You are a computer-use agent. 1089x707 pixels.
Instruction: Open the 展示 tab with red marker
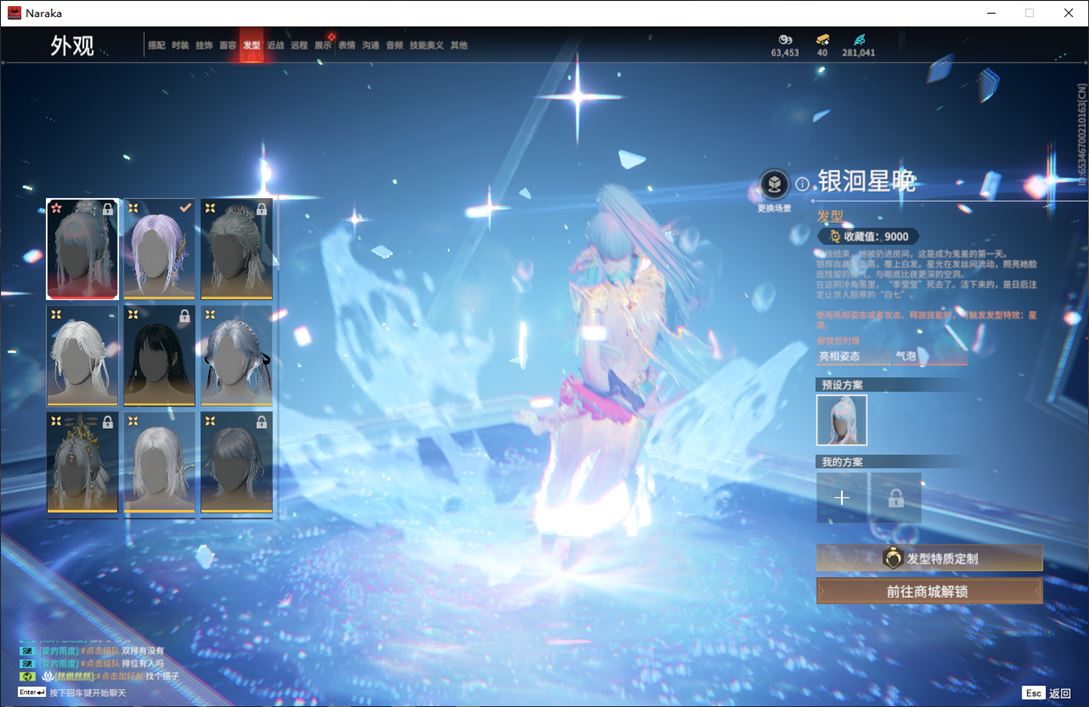click(x=323, y=45)
